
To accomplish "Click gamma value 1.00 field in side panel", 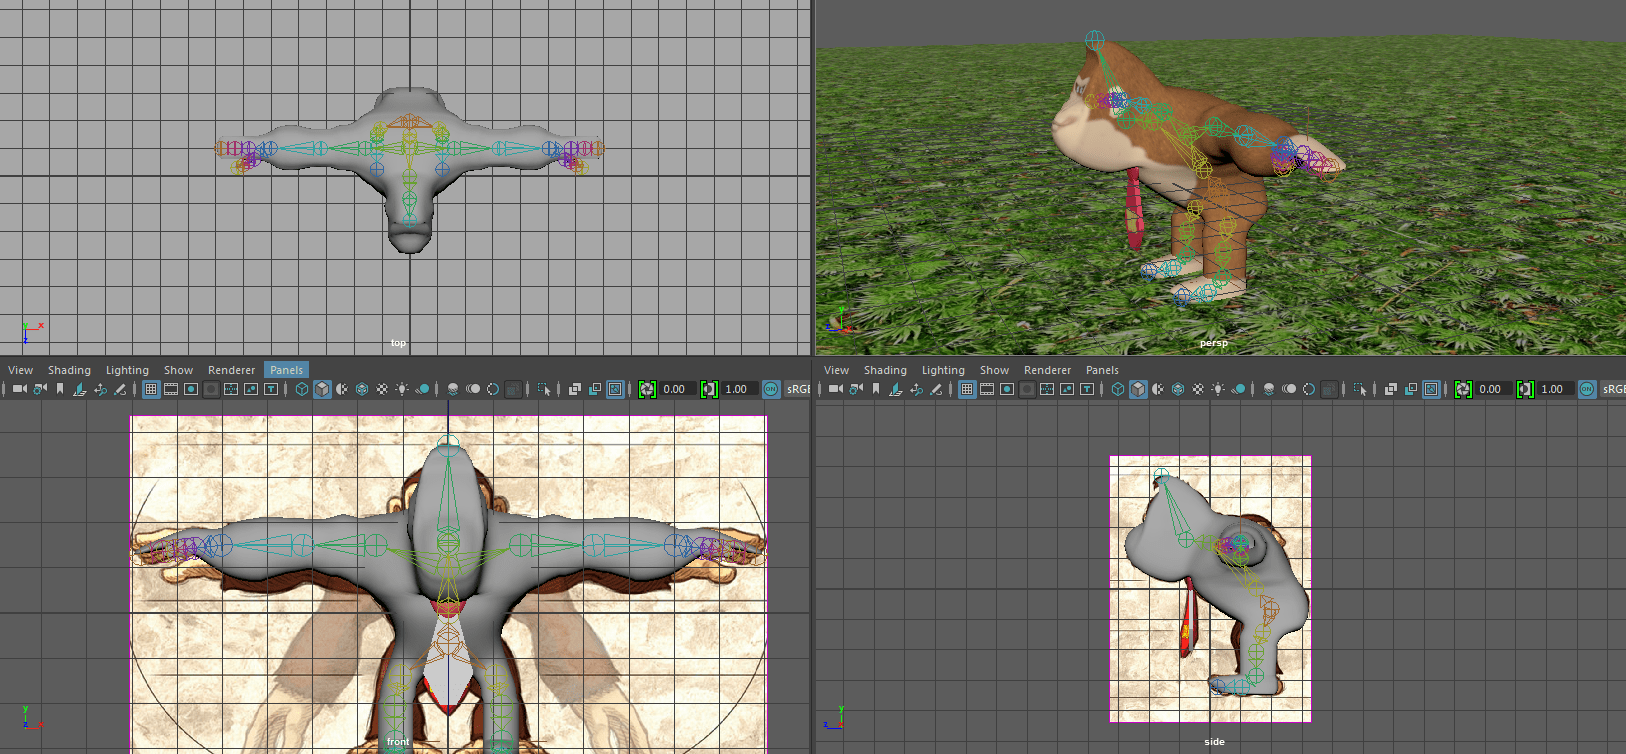I will pyautogui.click(x=1555, y=389).
